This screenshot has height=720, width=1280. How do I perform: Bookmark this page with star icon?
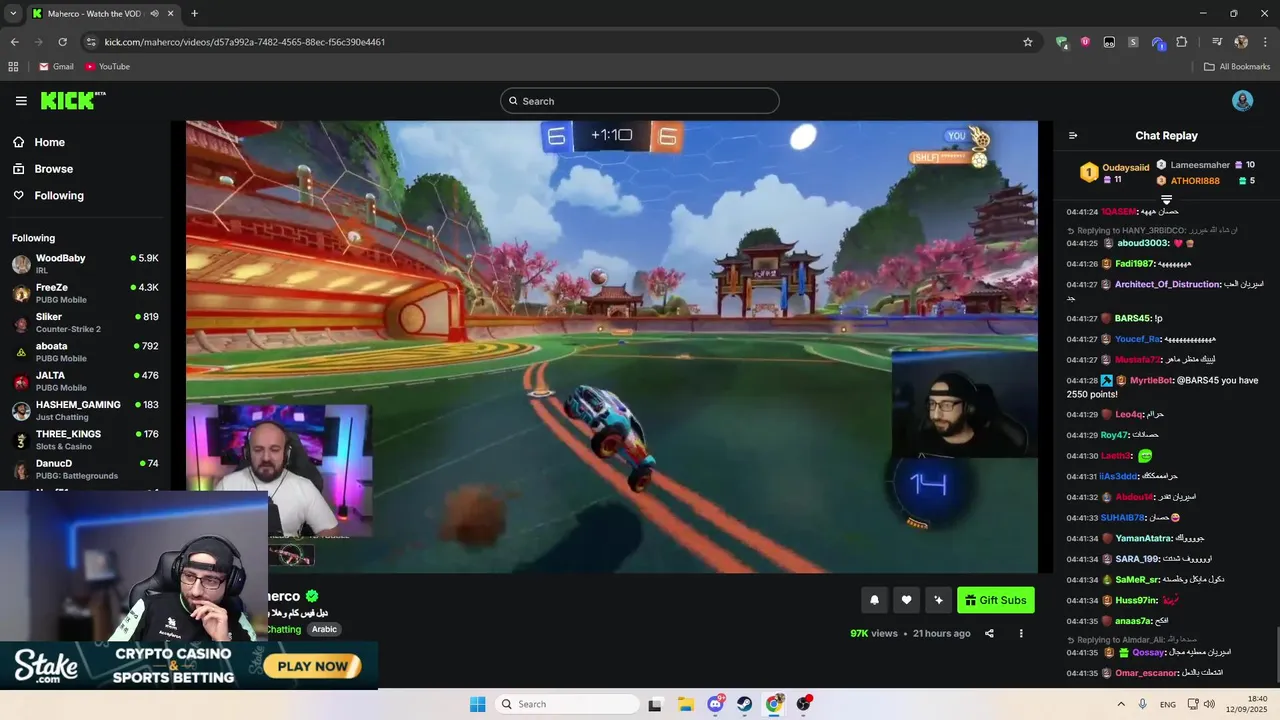pyautogui.click(x=1027, y=42)
